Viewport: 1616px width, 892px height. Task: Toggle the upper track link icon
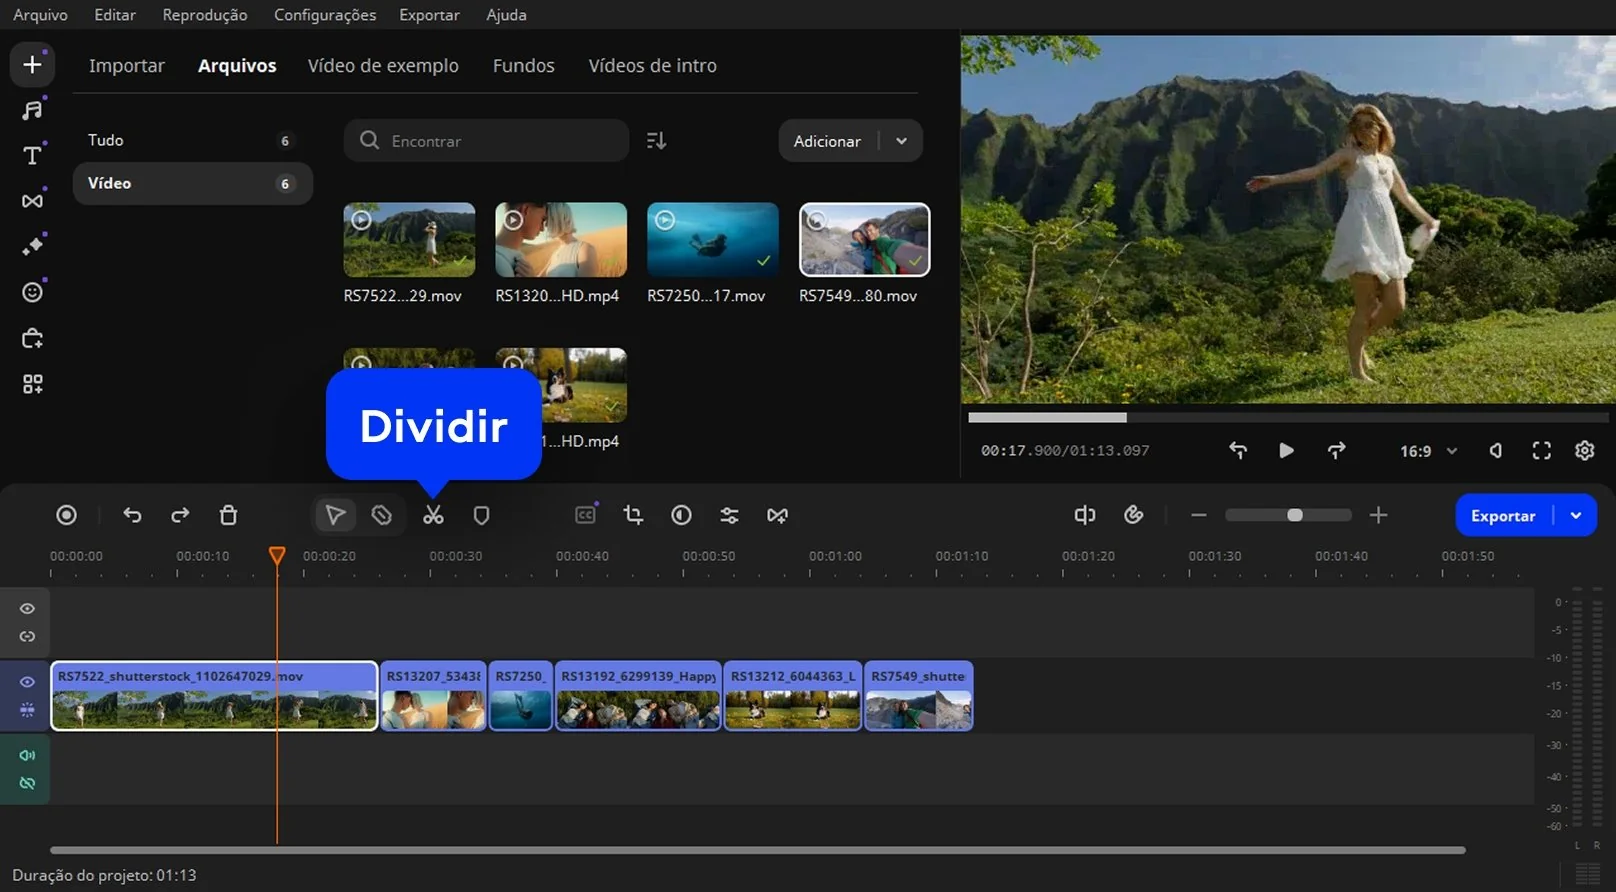pyautogui.click(x=27, y=637)
